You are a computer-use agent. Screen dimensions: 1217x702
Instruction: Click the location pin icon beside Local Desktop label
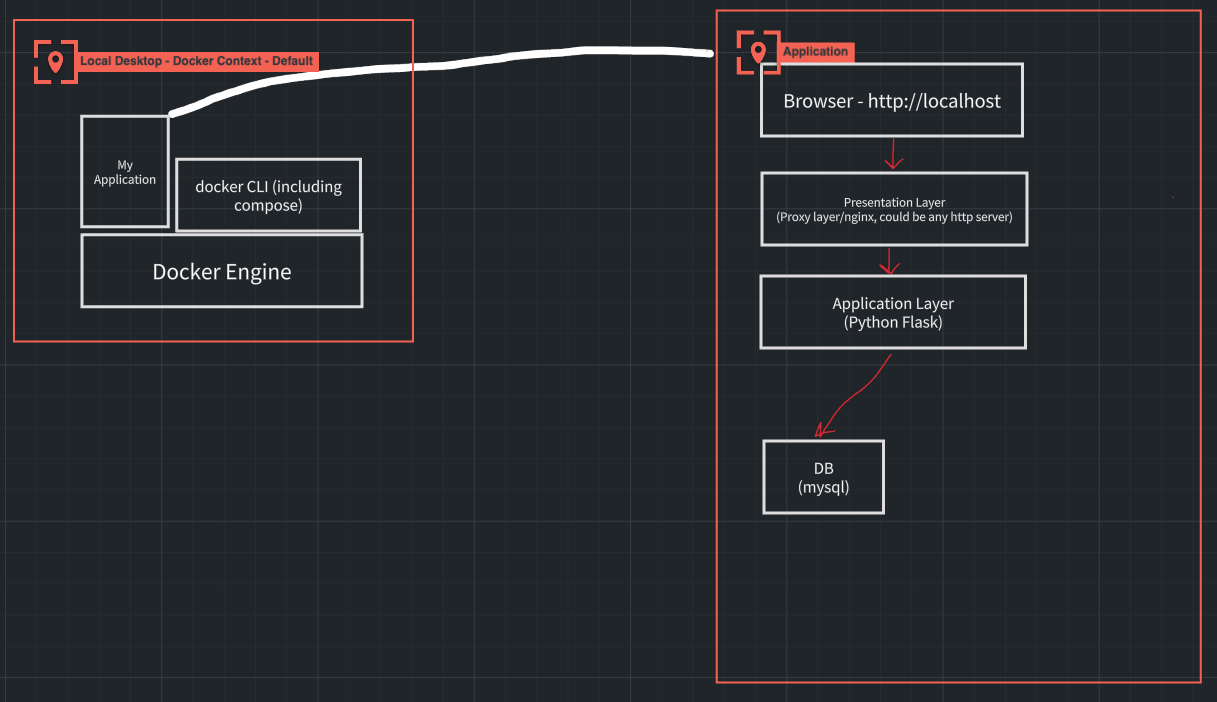coord(56,61)
